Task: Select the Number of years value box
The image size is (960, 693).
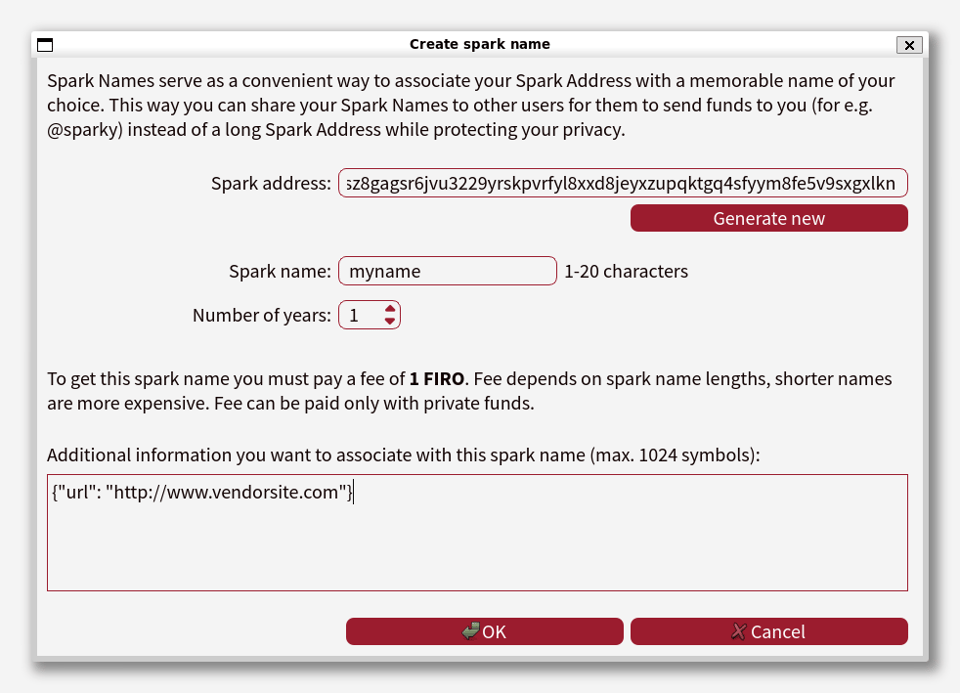Action: [360, 316]
